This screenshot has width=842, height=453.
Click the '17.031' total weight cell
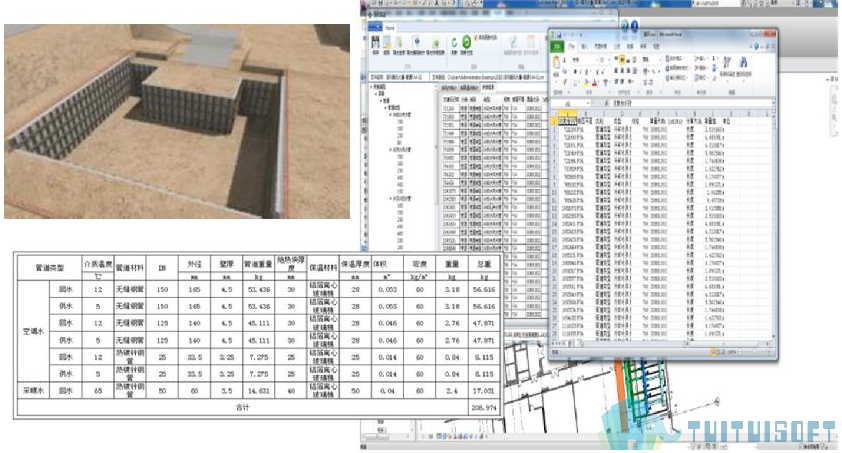[x=483, y=390]
